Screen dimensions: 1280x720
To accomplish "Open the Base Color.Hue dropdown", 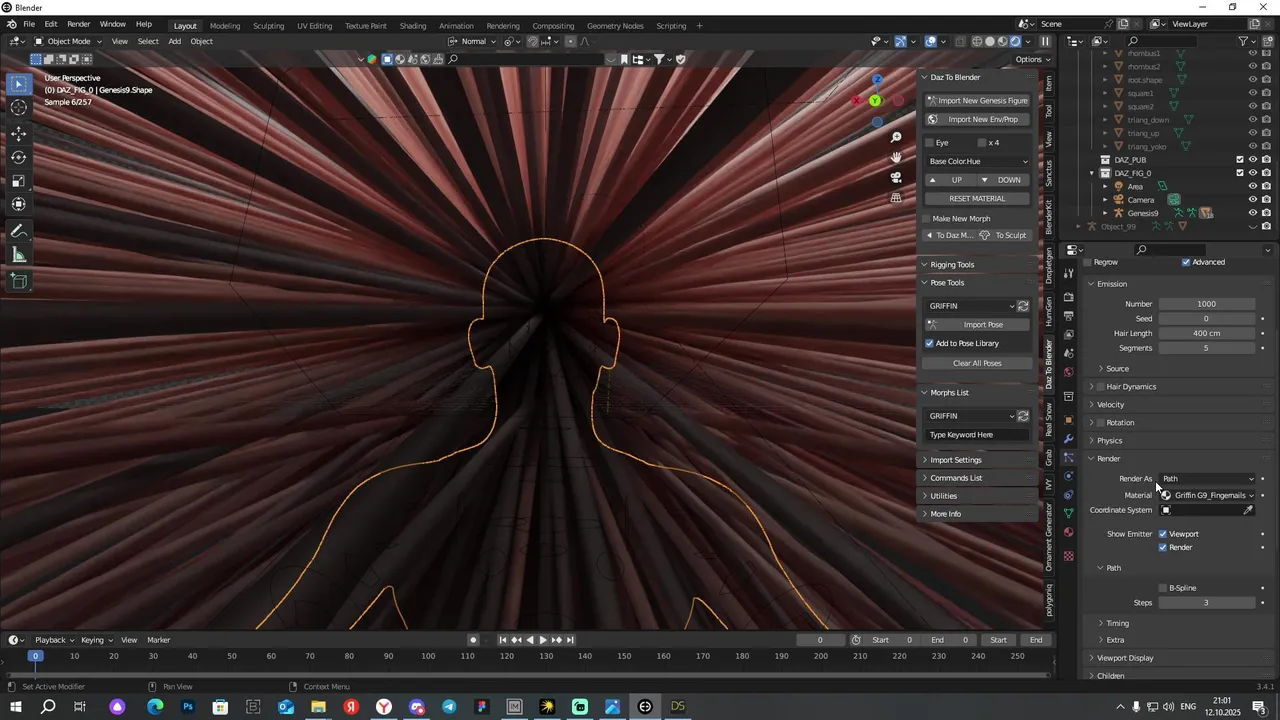I will pos(978,162).
